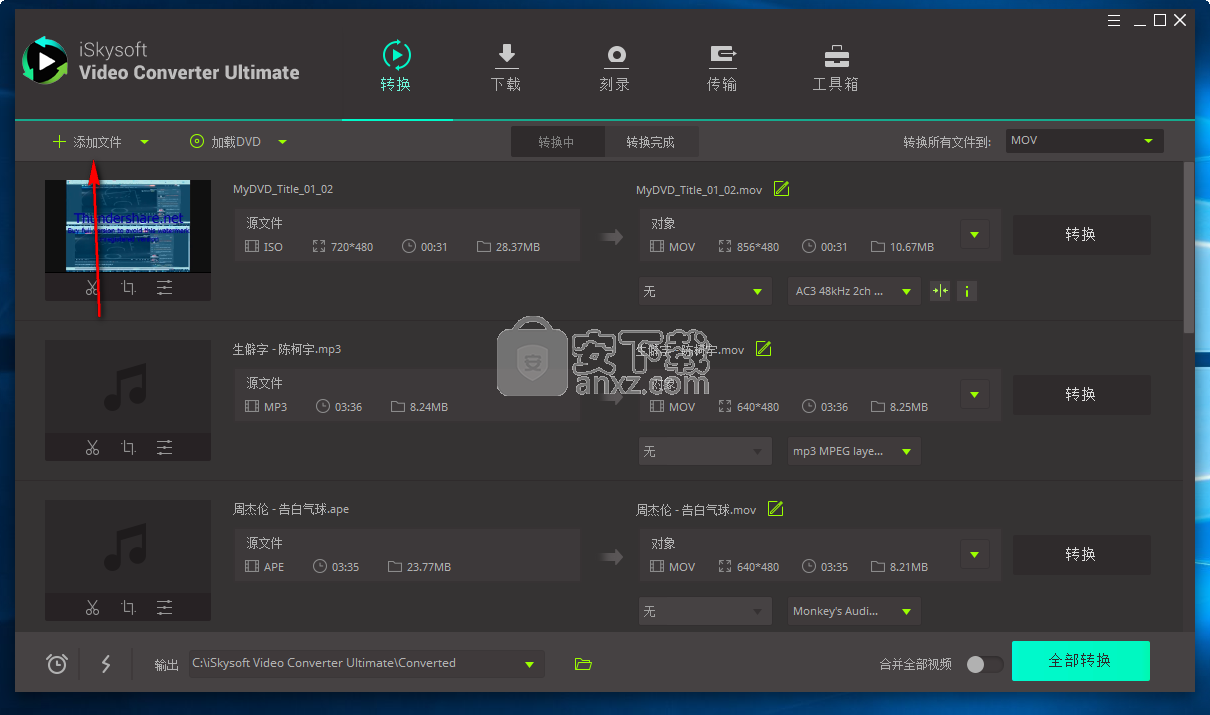Select the file name 周杰伦 - 告白气球.ape
The width and height of the screenshot is (1210, 715).
[x=291, y=509]
